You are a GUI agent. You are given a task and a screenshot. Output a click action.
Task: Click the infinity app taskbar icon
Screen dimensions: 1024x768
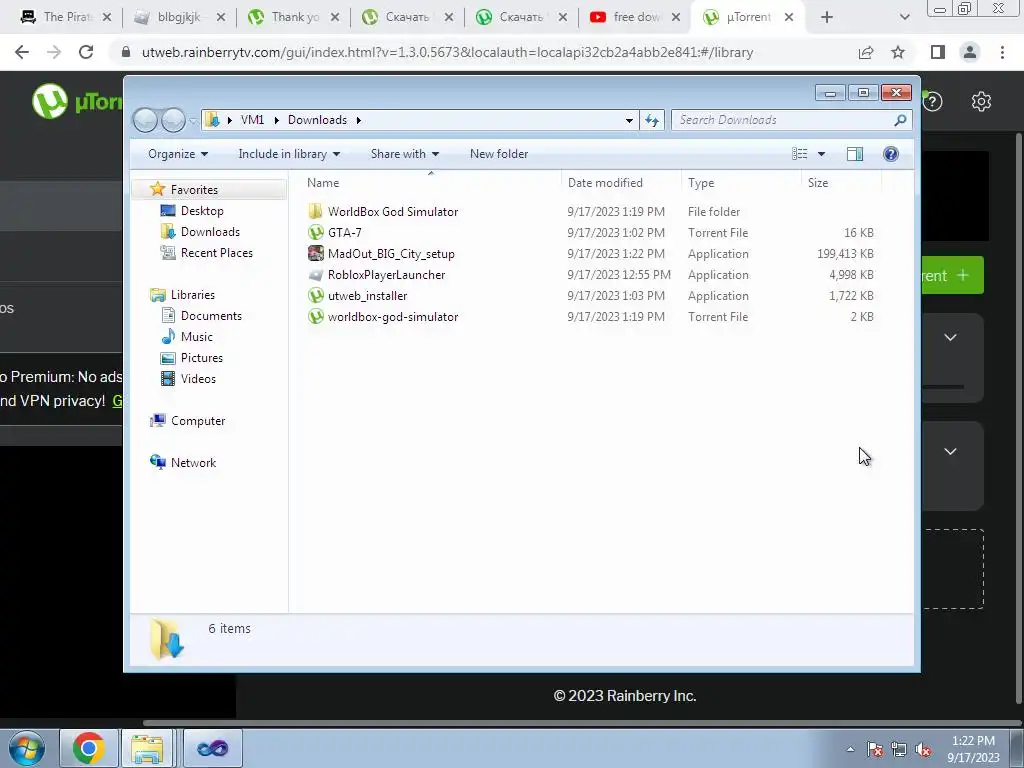[212, 748]
